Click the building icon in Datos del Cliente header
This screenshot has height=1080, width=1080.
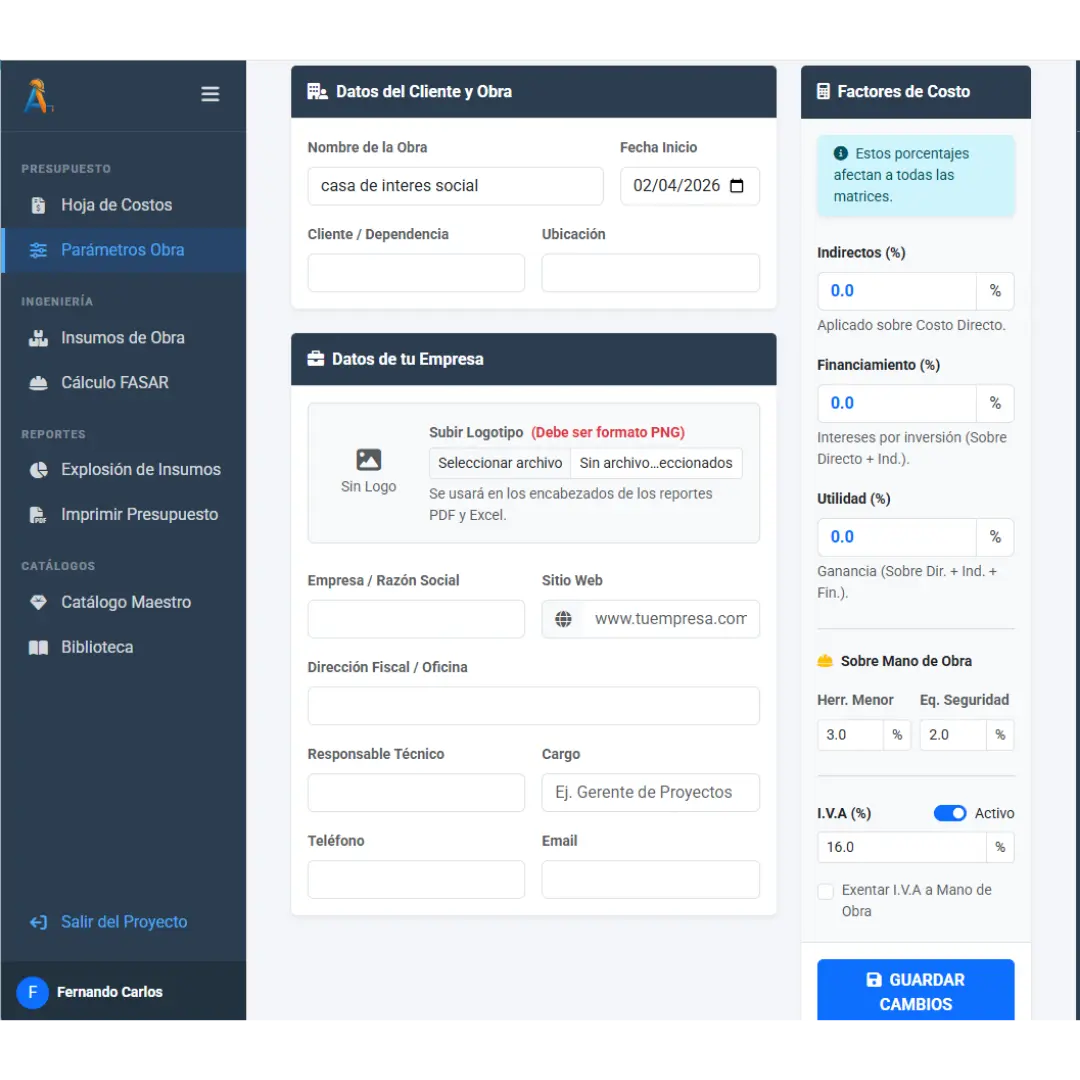[317, 92]
